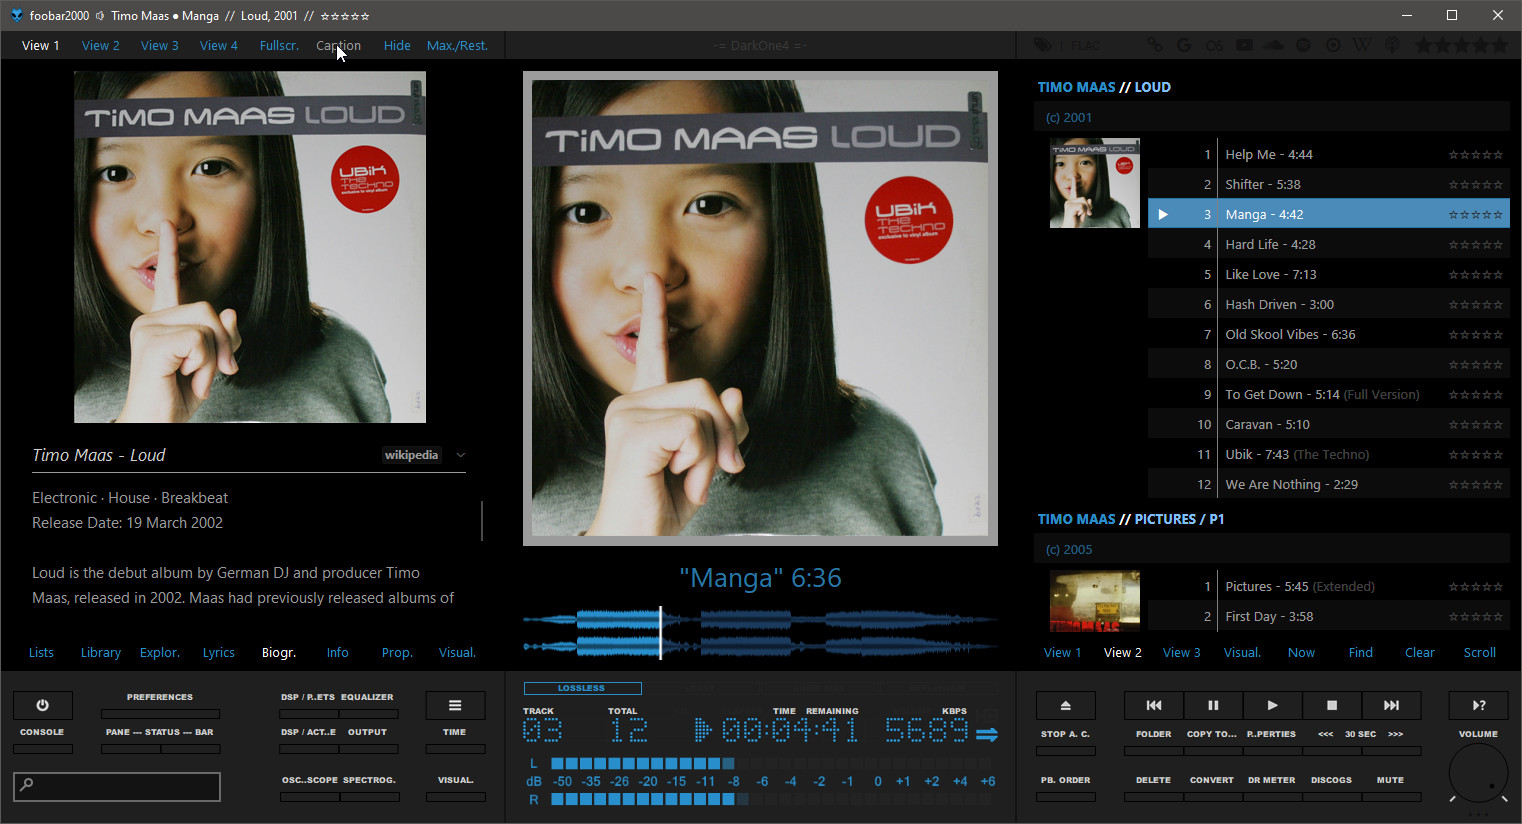The height and width of the screenshot is (824, 1522).
Task: Open the Library tab
Action: click(101, 652)
